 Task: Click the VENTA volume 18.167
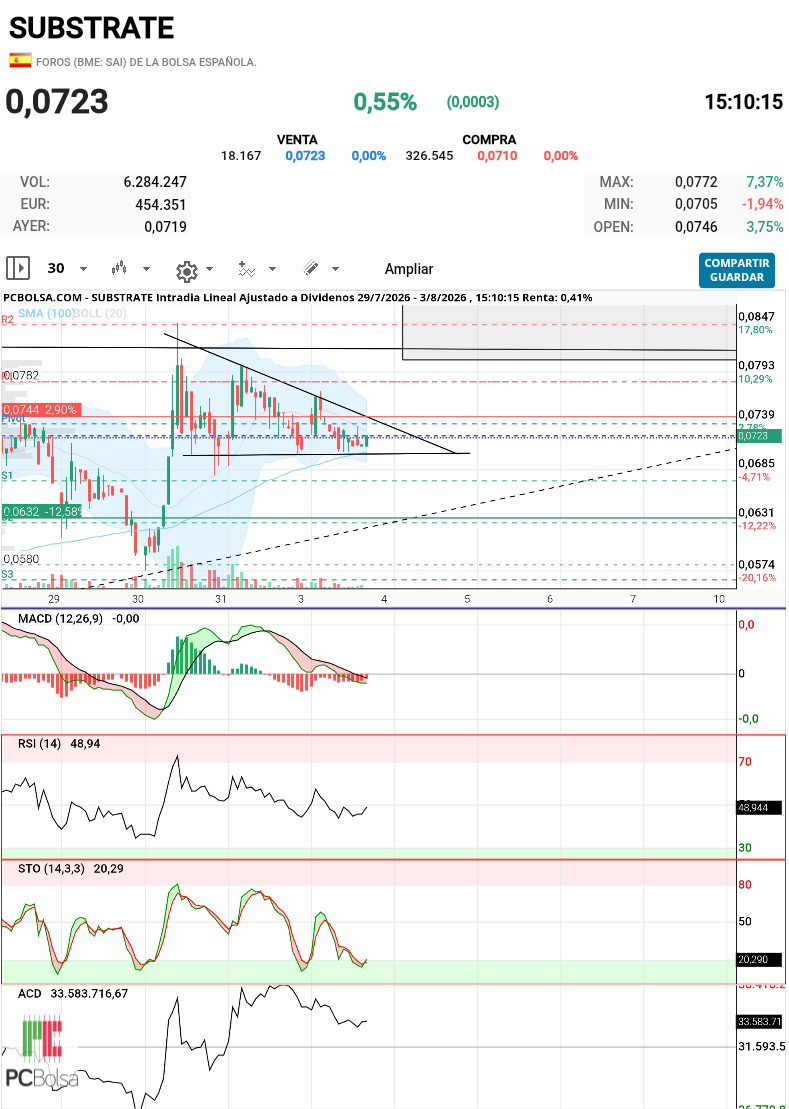pyautogui.click(x=241, y=156)
